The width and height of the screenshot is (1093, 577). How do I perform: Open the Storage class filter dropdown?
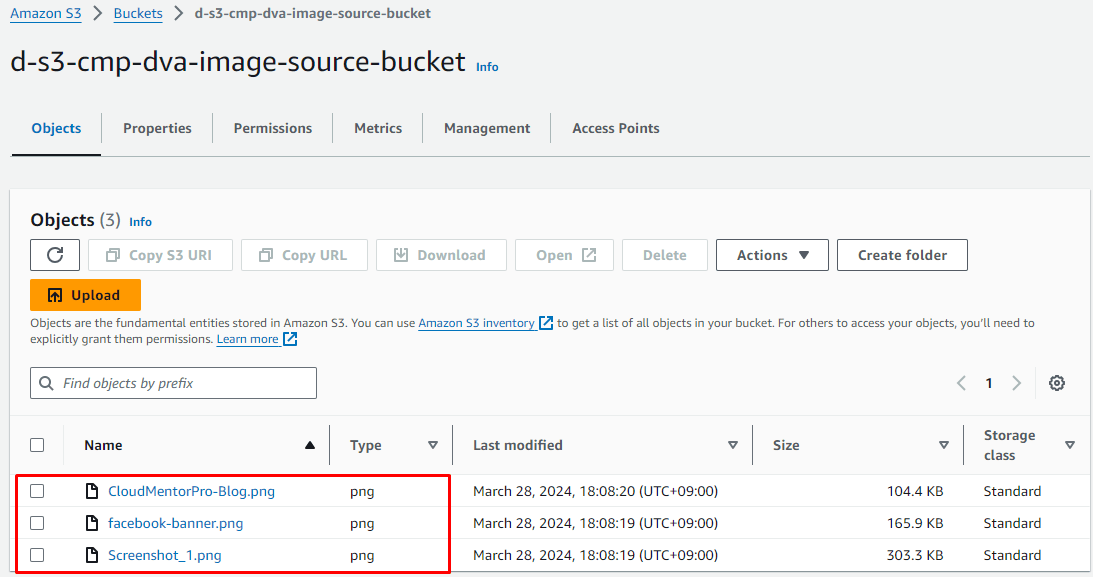click(x=1070, y=445)
